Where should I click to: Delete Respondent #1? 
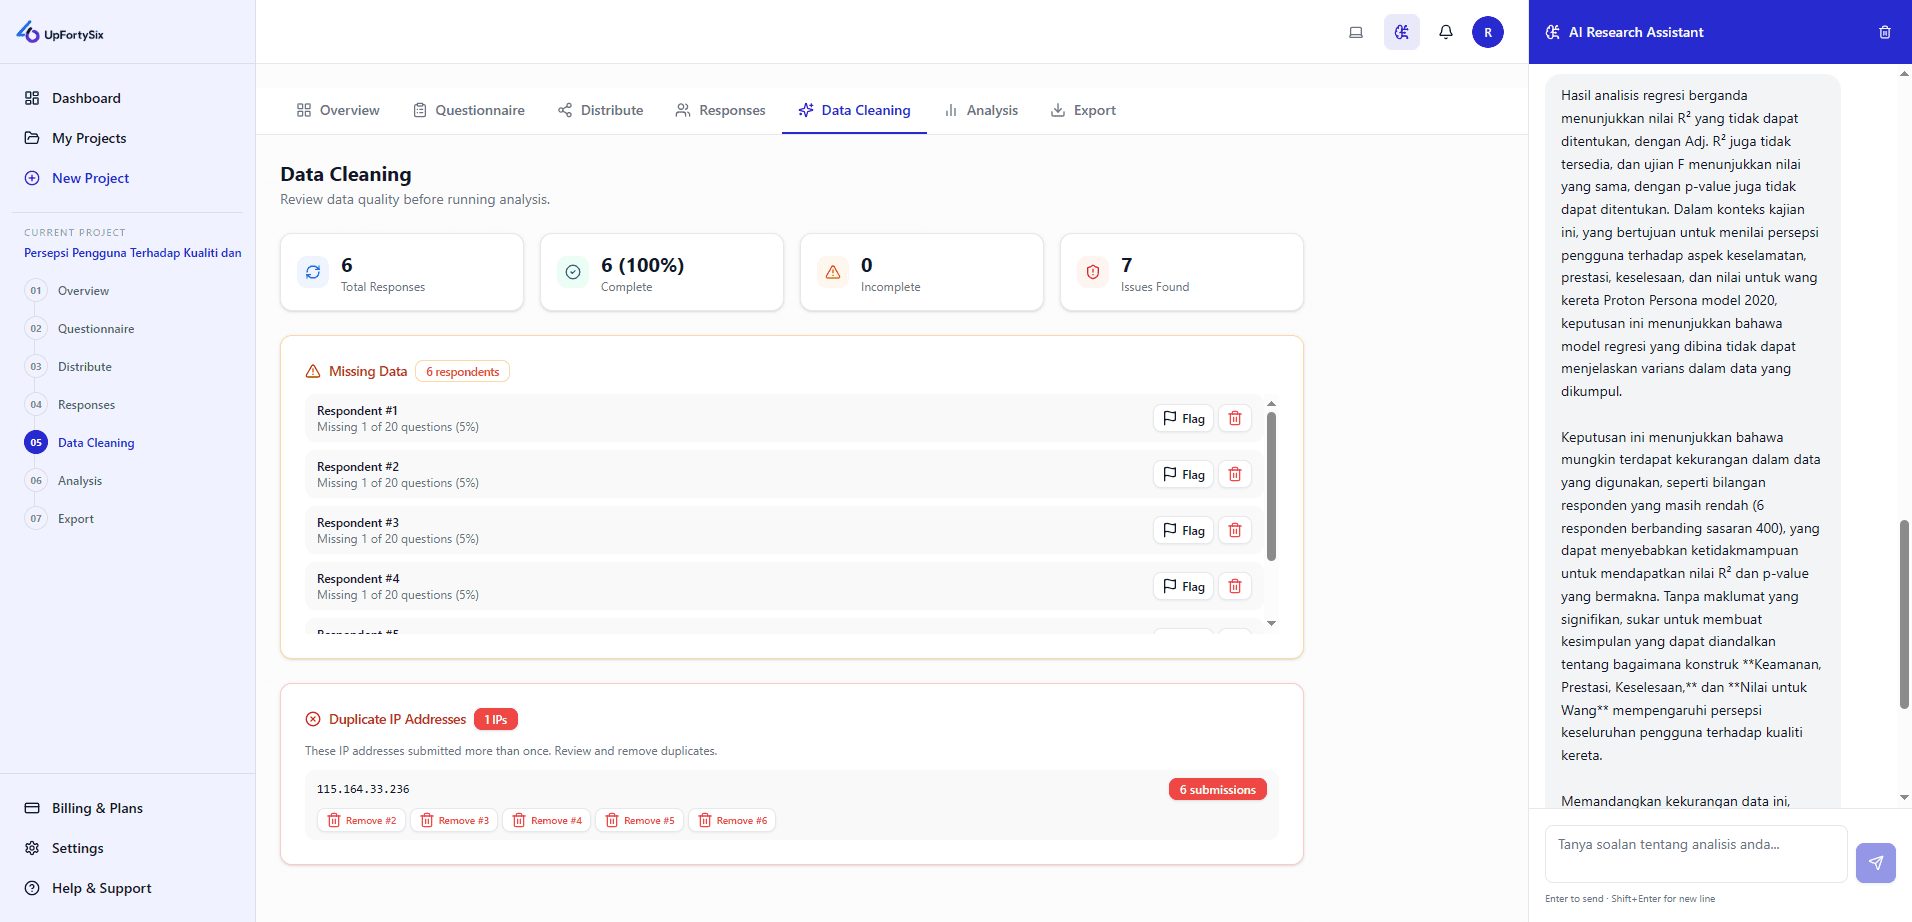(x=1235, y=418)
